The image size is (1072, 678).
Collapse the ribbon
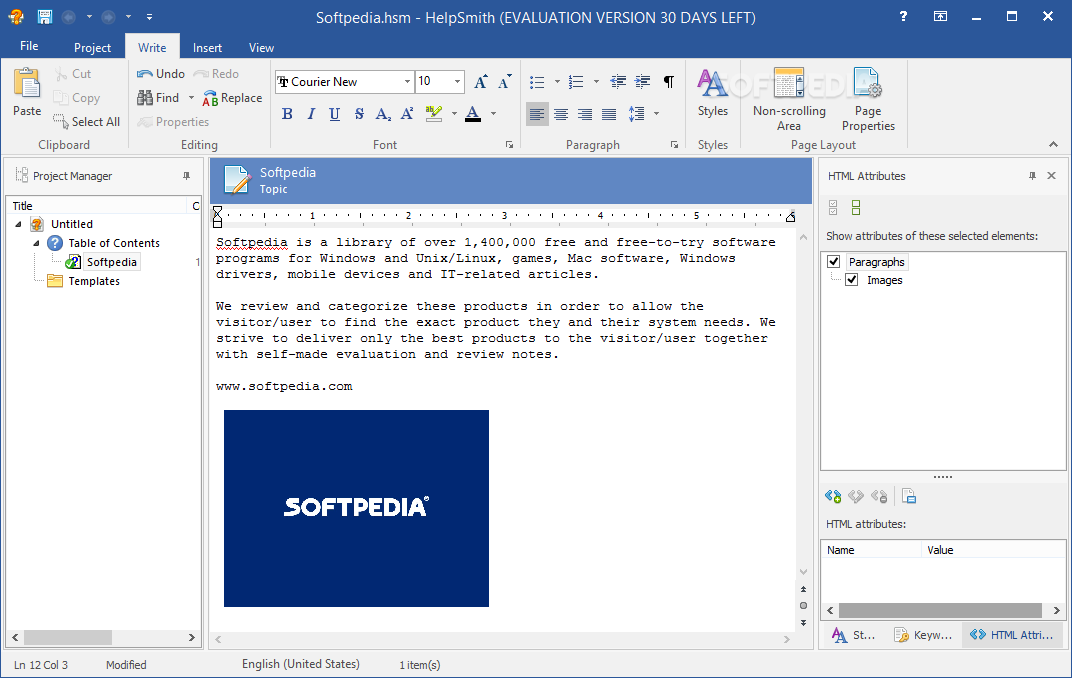click(x=1053, y=145)
